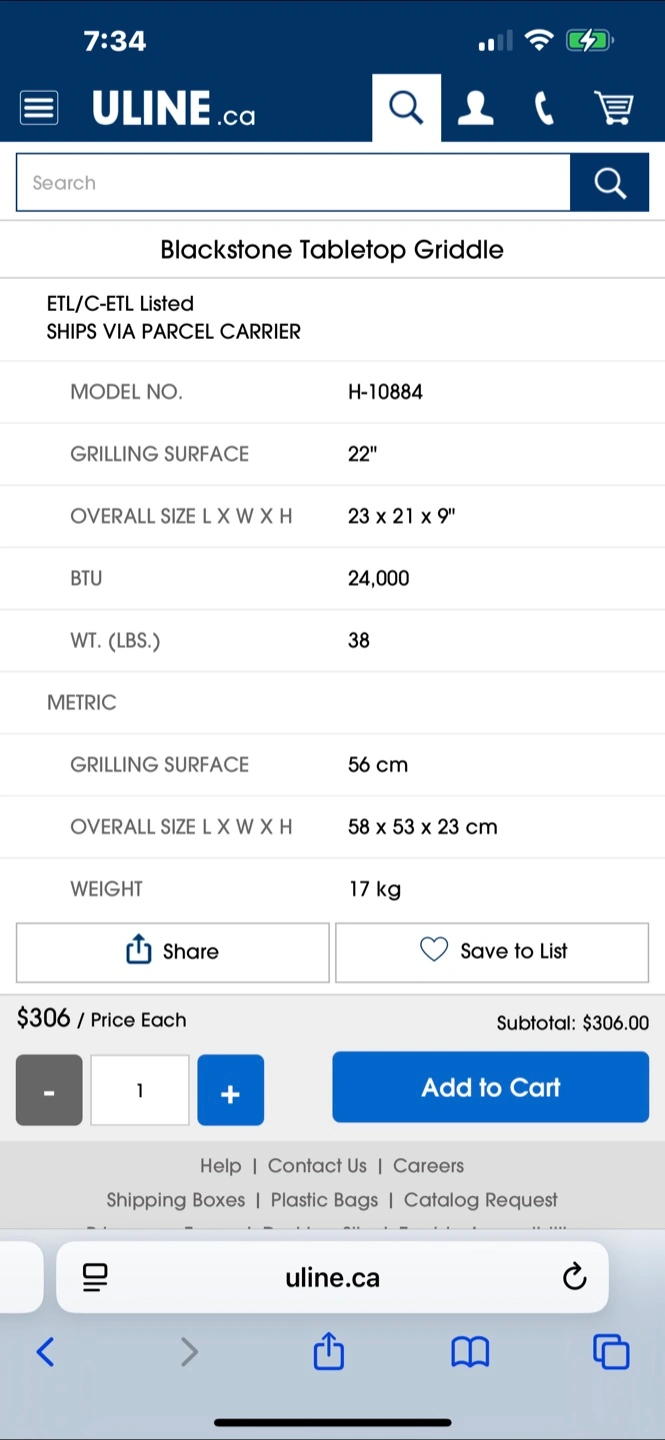Go back with Safari back arrow
Screen dimensions: 665x1440
[x=45, y=1352]
